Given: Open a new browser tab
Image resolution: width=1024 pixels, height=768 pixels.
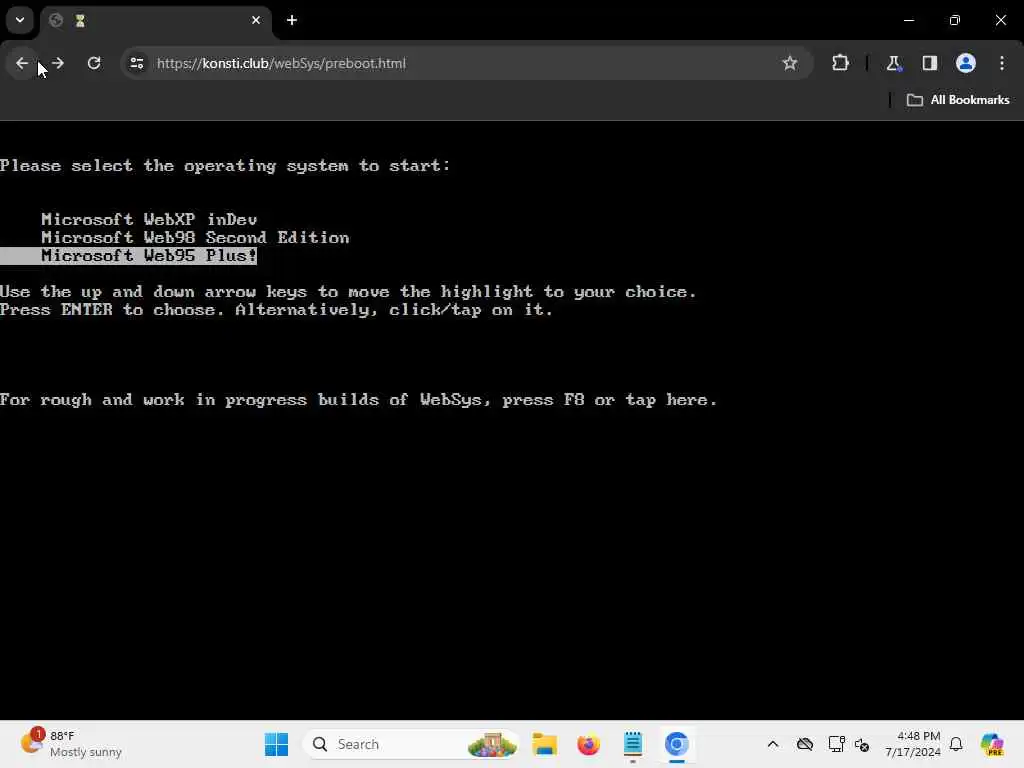Looking at the screenshot, I should [x=292, y=20].
